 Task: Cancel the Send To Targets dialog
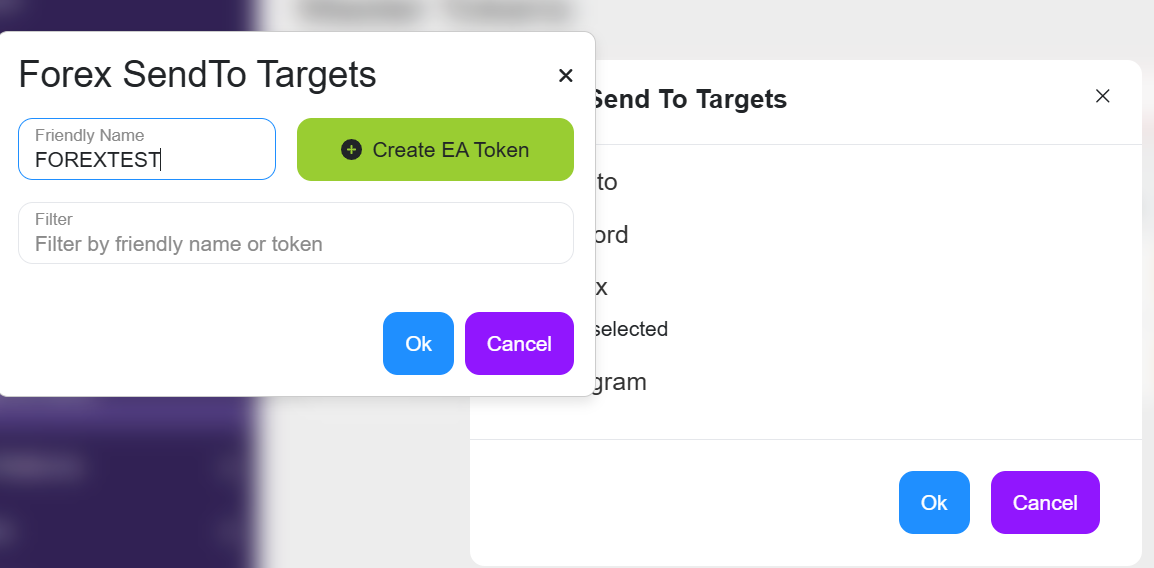point(1045,502)
